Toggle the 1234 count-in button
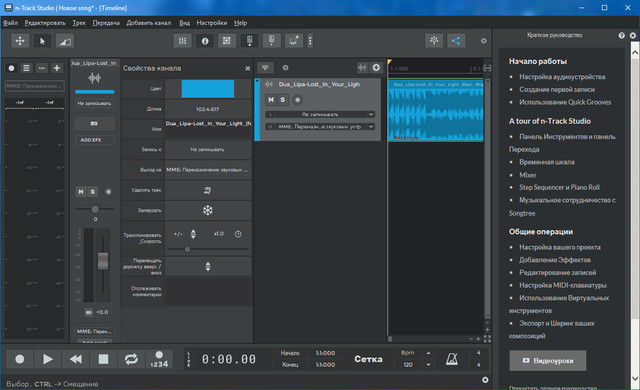The image size is (640, 390). [x=159, y=359]
